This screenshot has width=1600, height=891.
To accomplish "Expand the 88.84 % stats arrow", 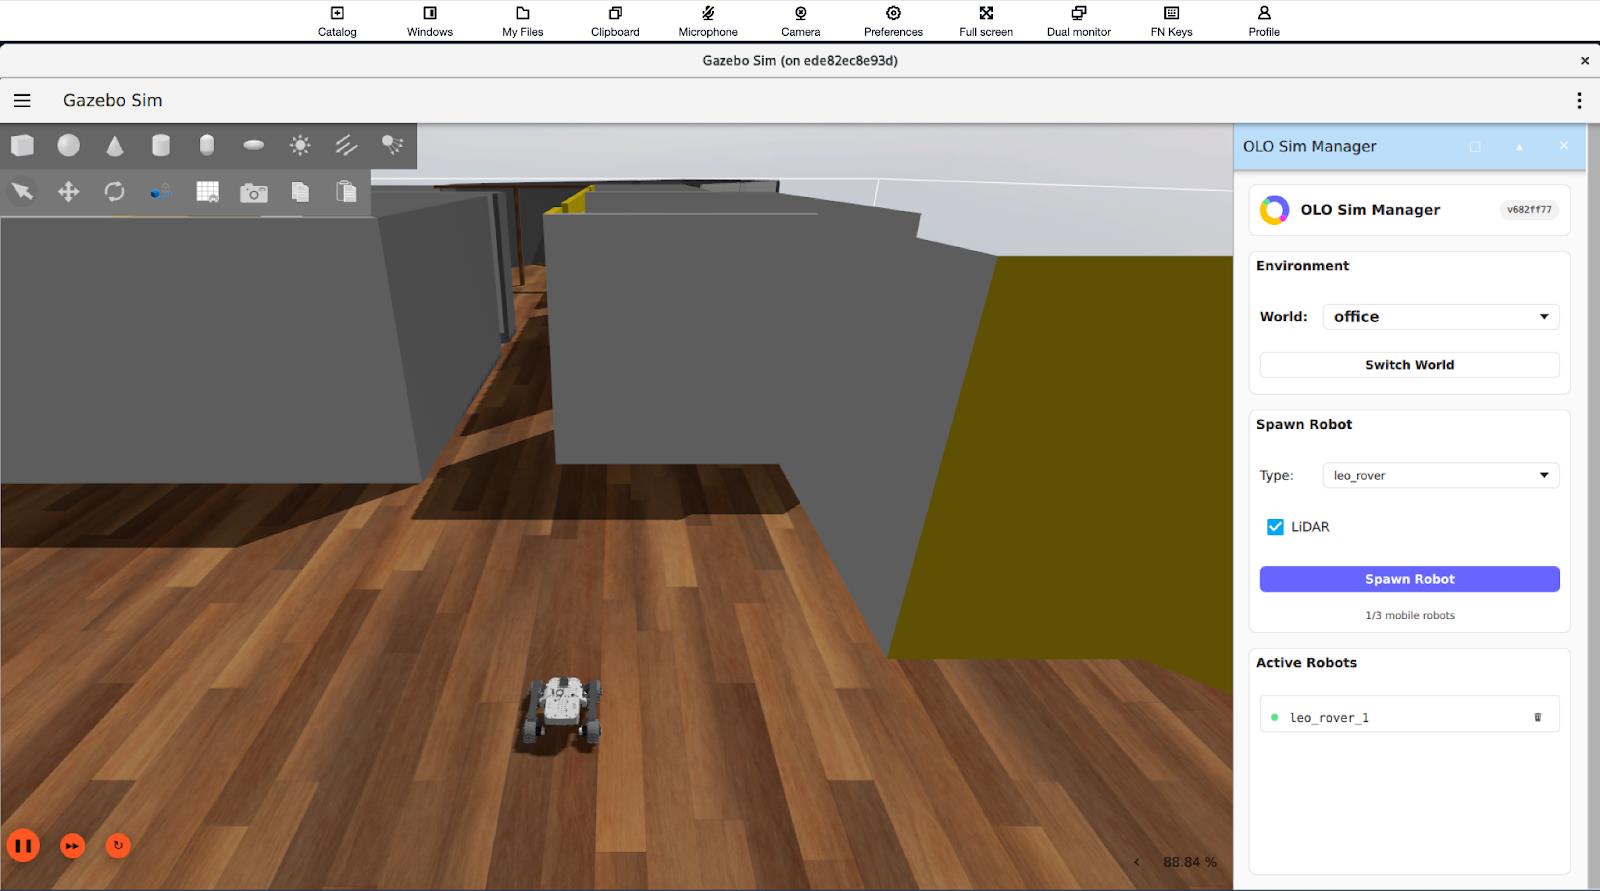I will point(1136,862).
